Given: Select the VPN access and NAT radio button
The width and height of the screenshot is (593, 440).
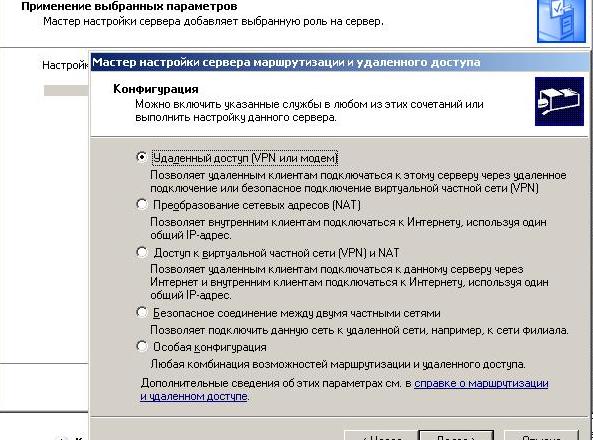Looking at the screenshot, I should coord(142,252).
